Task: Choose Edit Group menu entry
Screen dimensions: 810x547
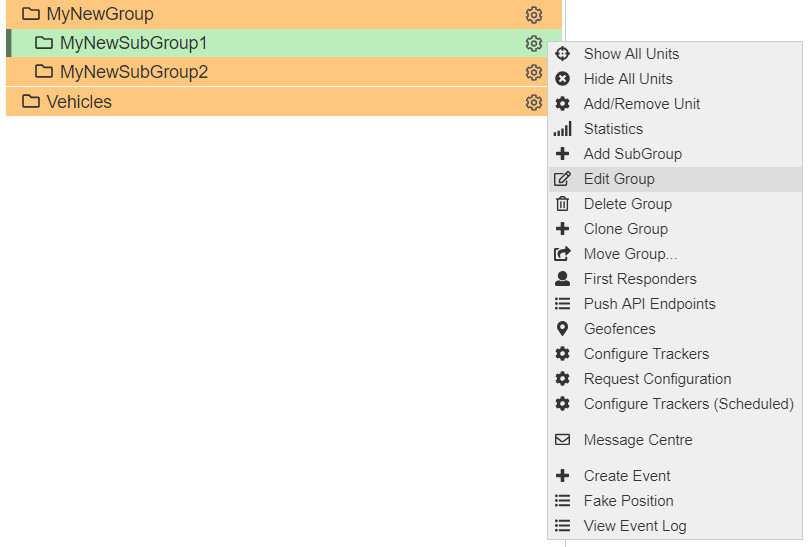Action: coord(675,179)
